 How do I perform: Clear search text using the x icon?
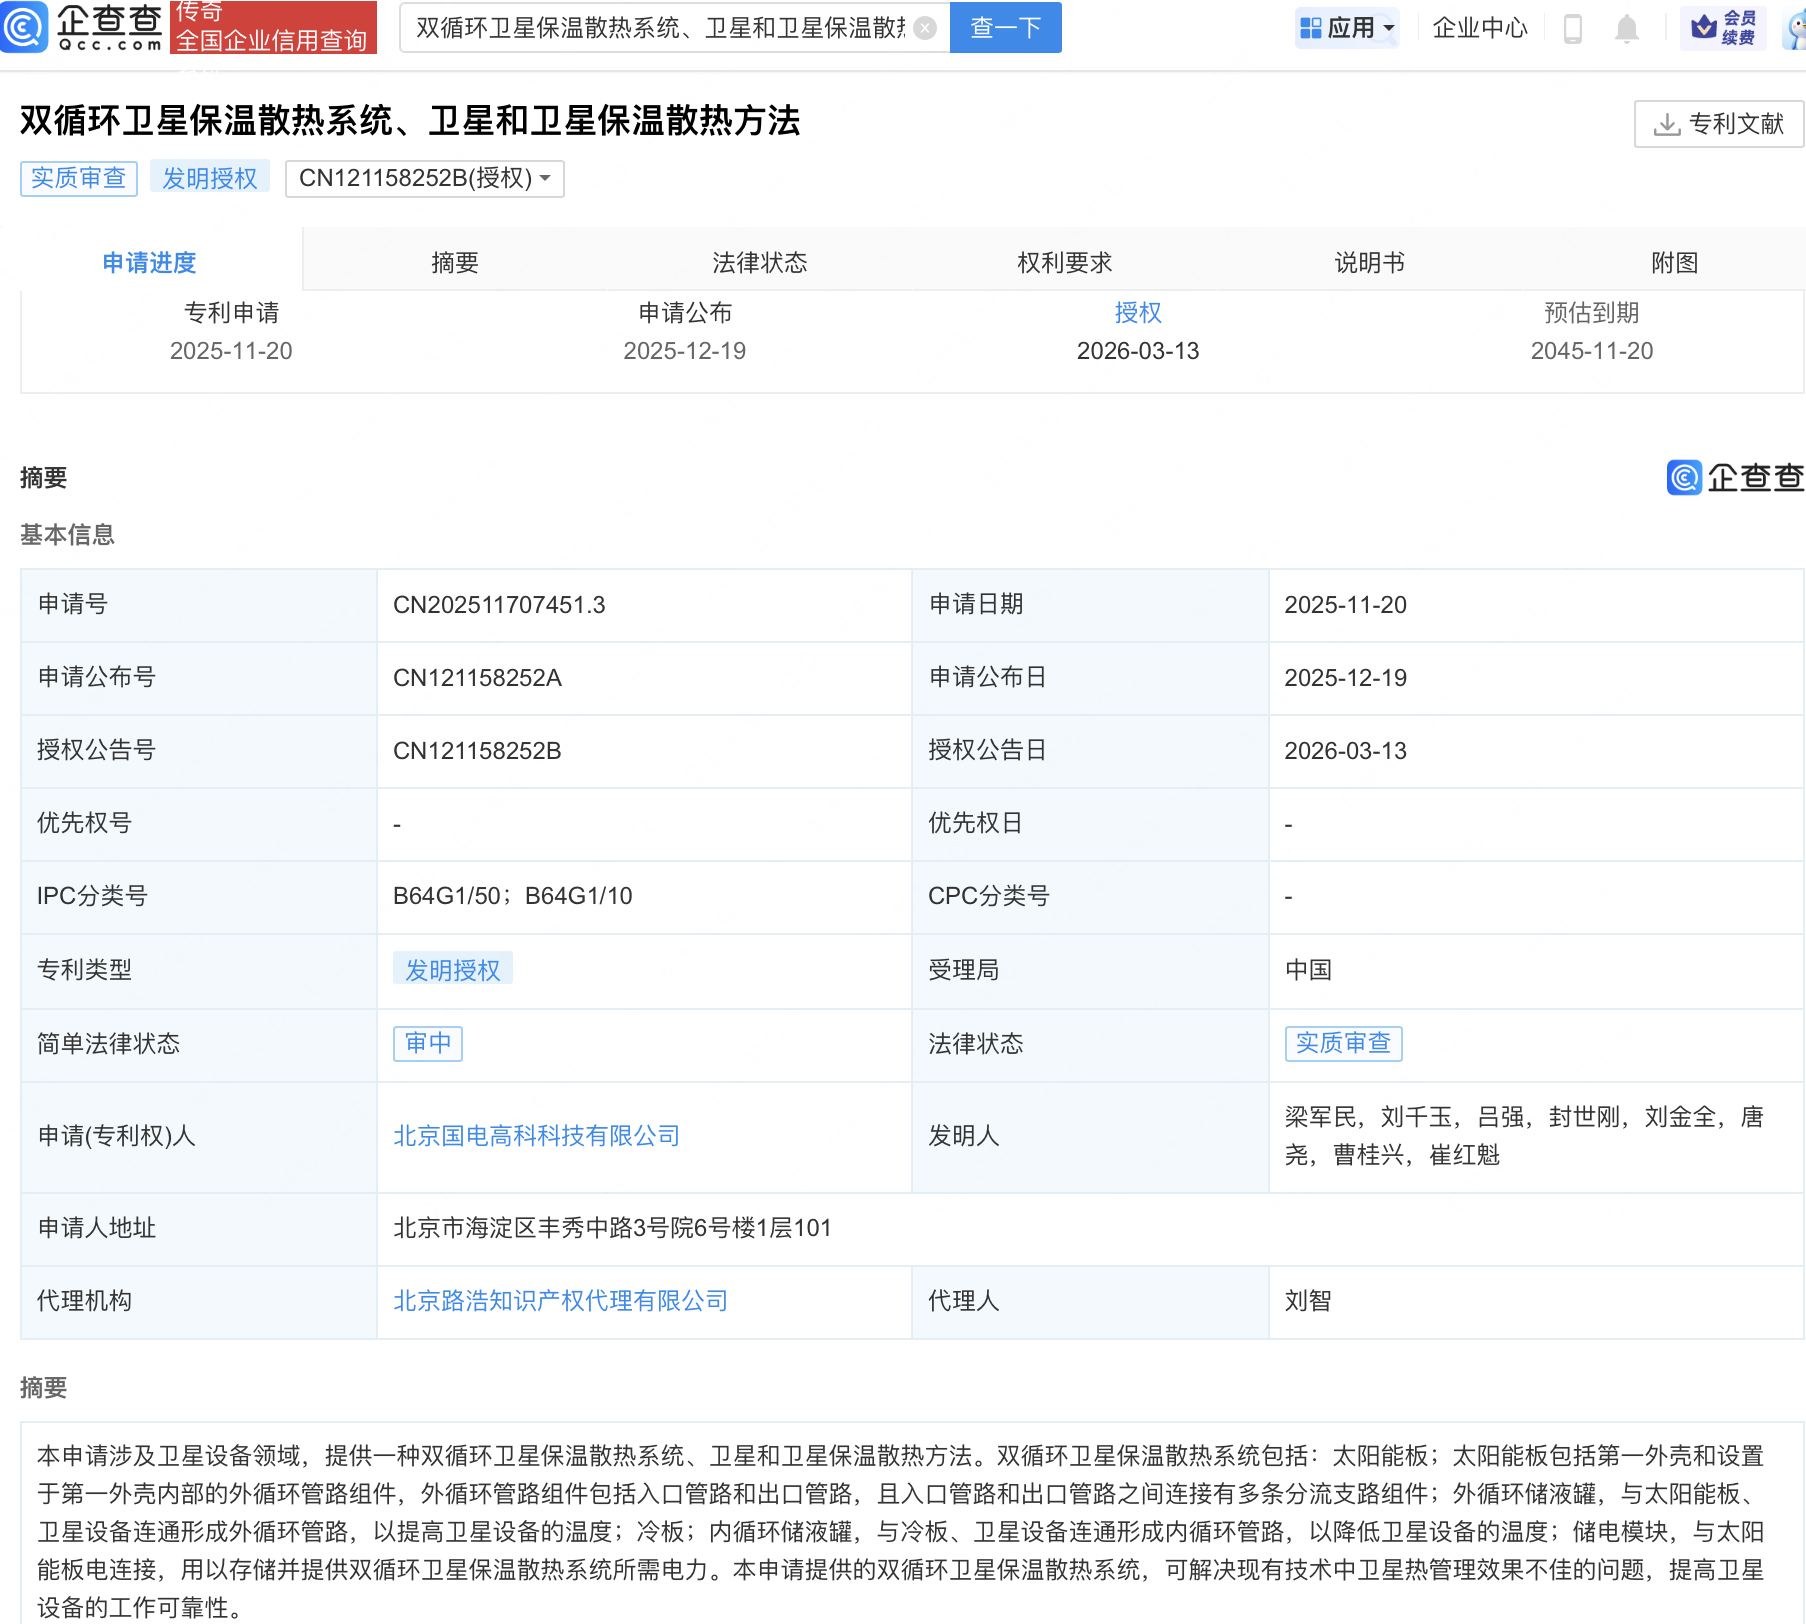coord(925,27)
